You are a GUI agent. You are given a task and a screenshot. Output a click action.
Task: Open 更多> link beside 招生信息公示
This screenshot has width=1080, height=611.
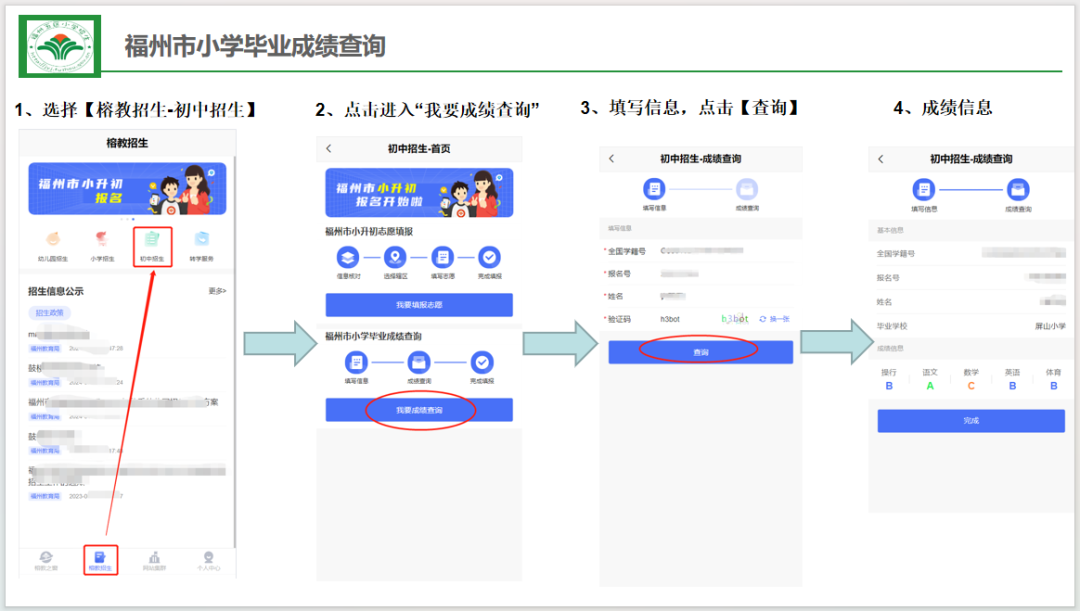pos(217,291)
